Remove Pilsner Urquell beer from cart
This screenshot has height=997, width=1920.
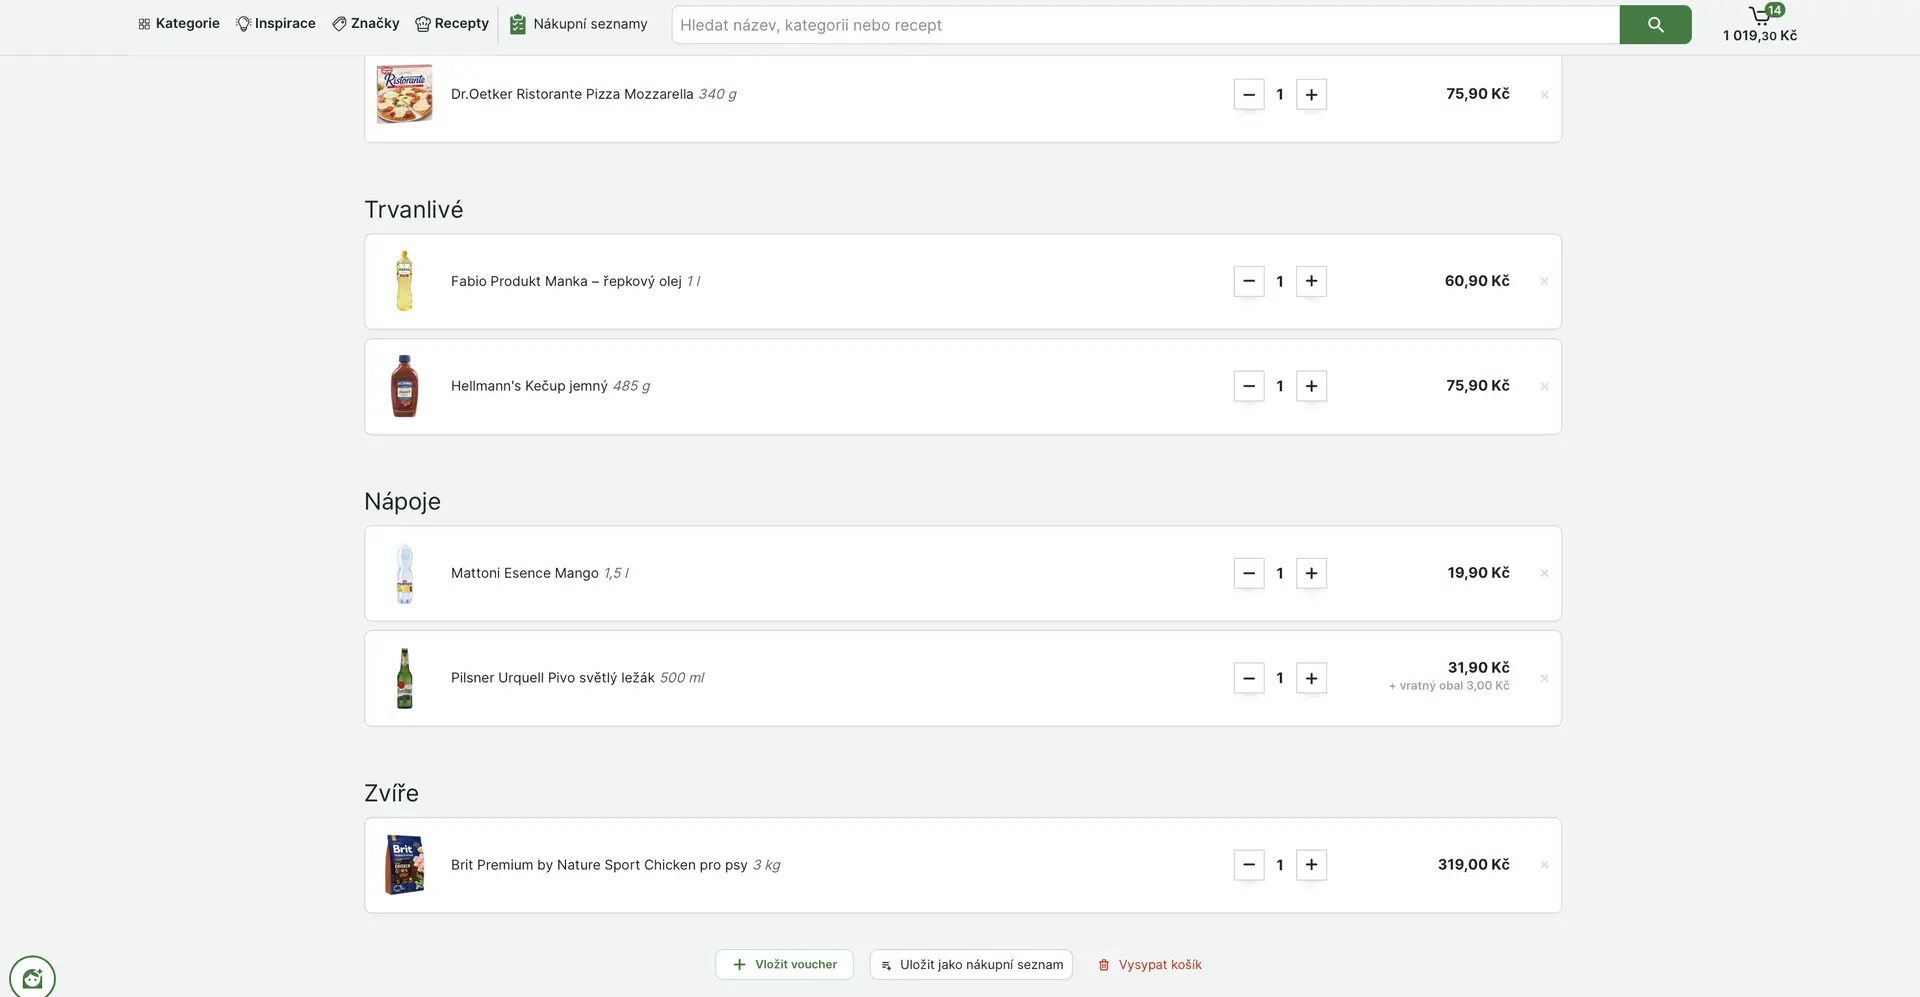point(1544,678)
